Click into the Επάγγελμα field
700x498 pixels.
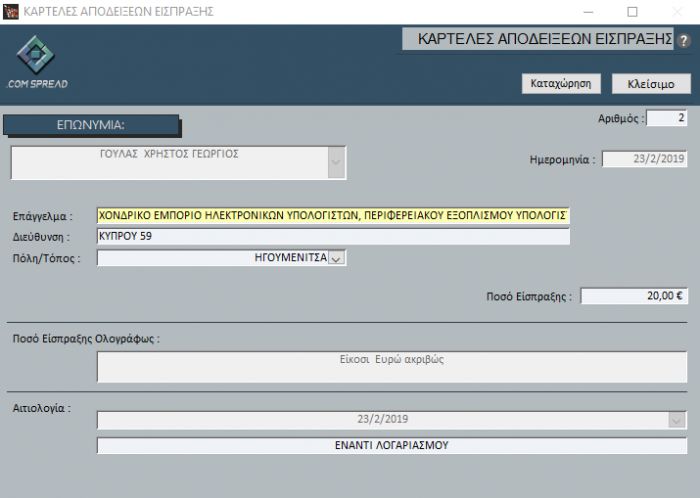pyautogui.click(x=333, y=216)
